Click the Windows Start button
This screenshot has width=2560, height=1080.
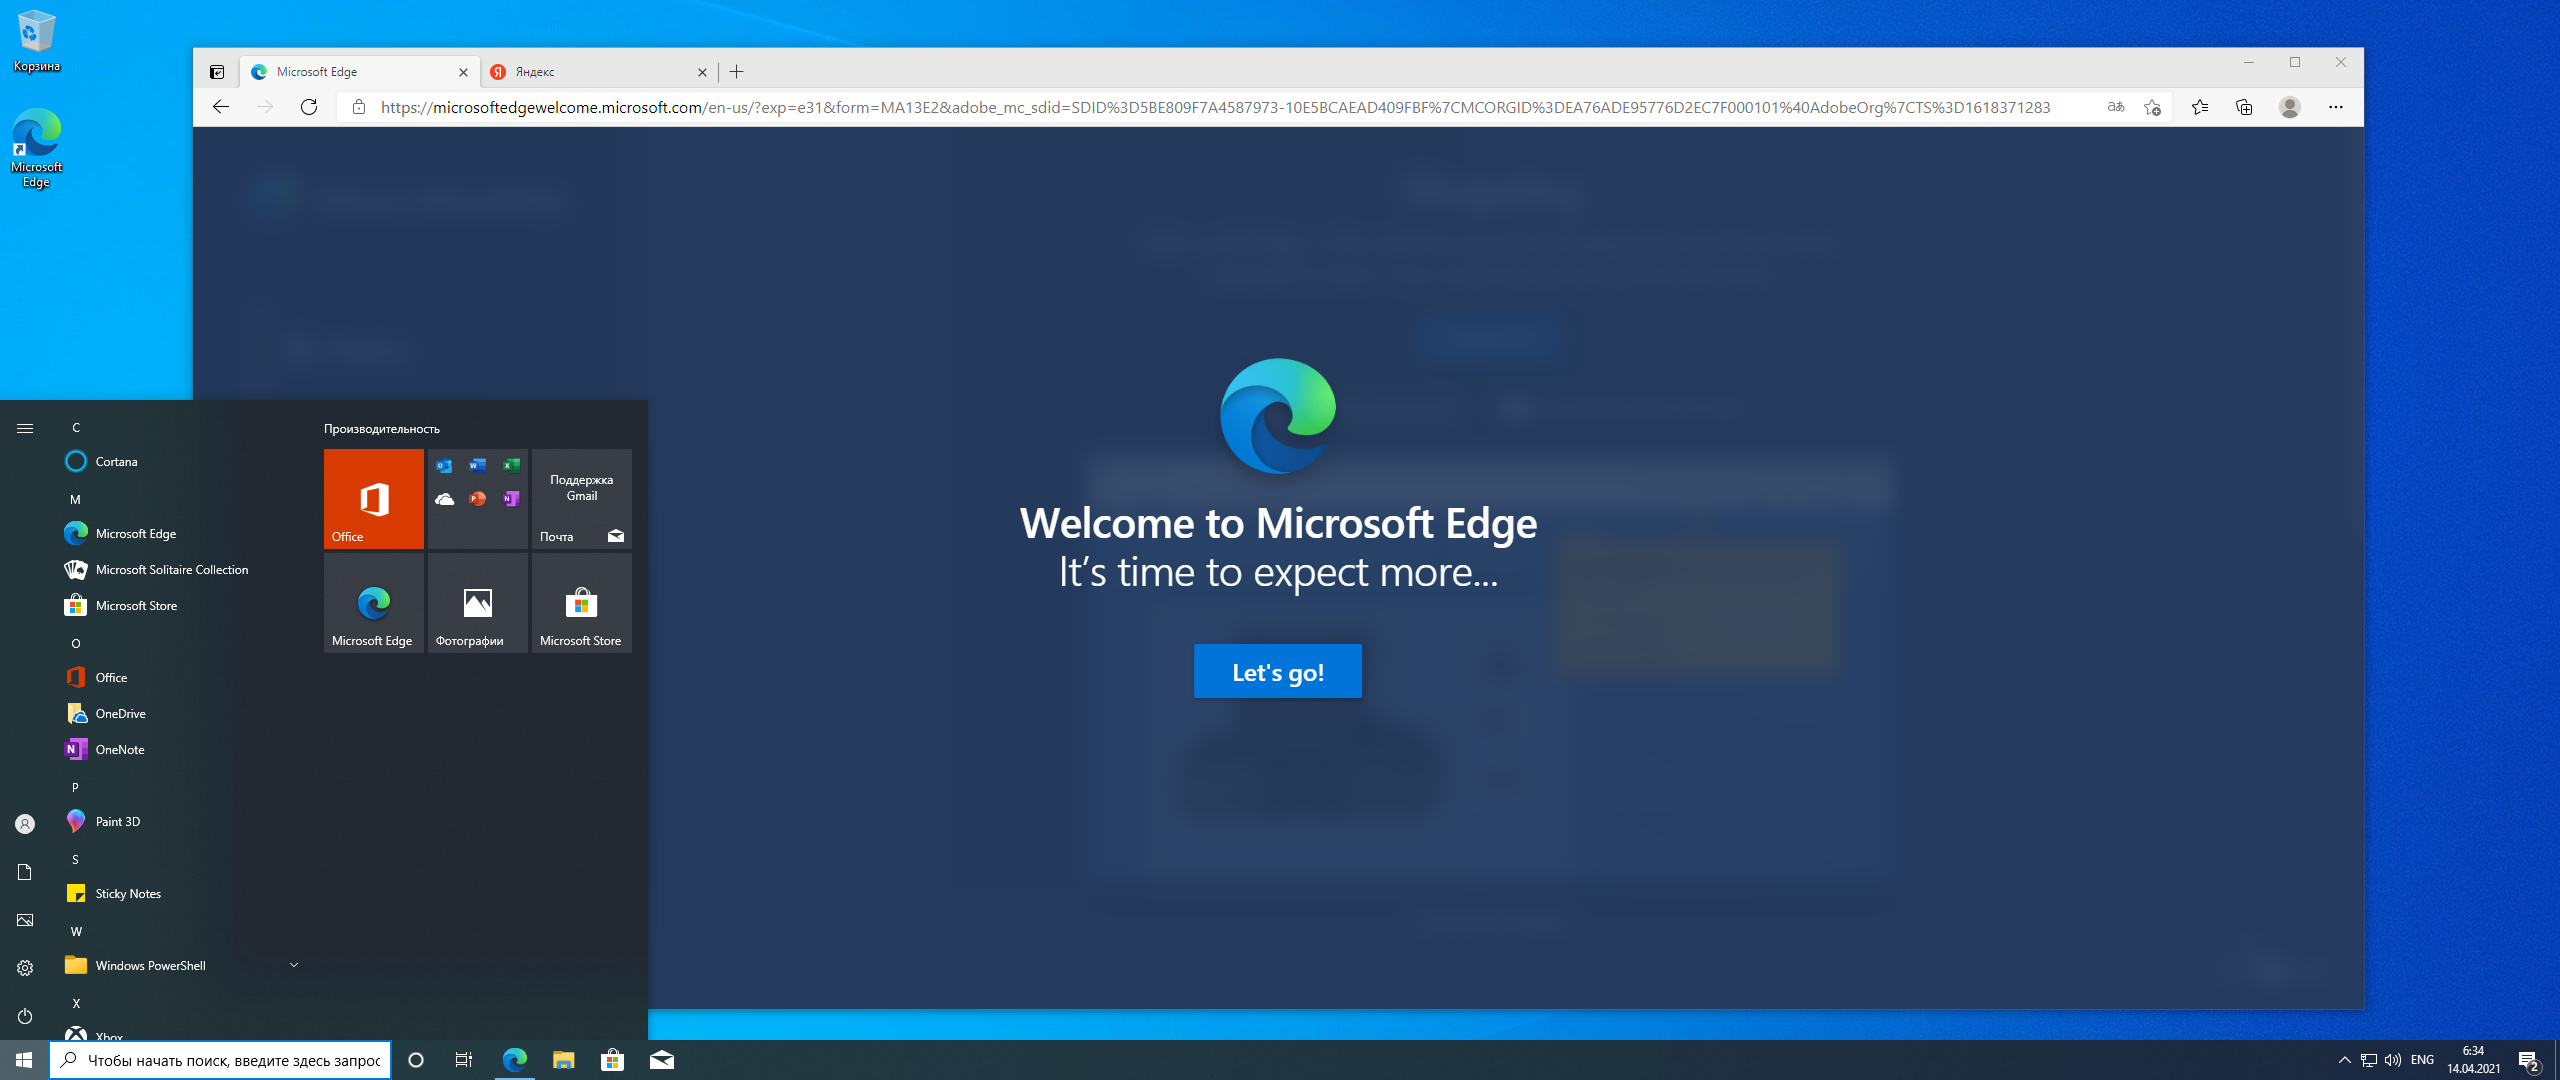click(x=24, y=1060)
